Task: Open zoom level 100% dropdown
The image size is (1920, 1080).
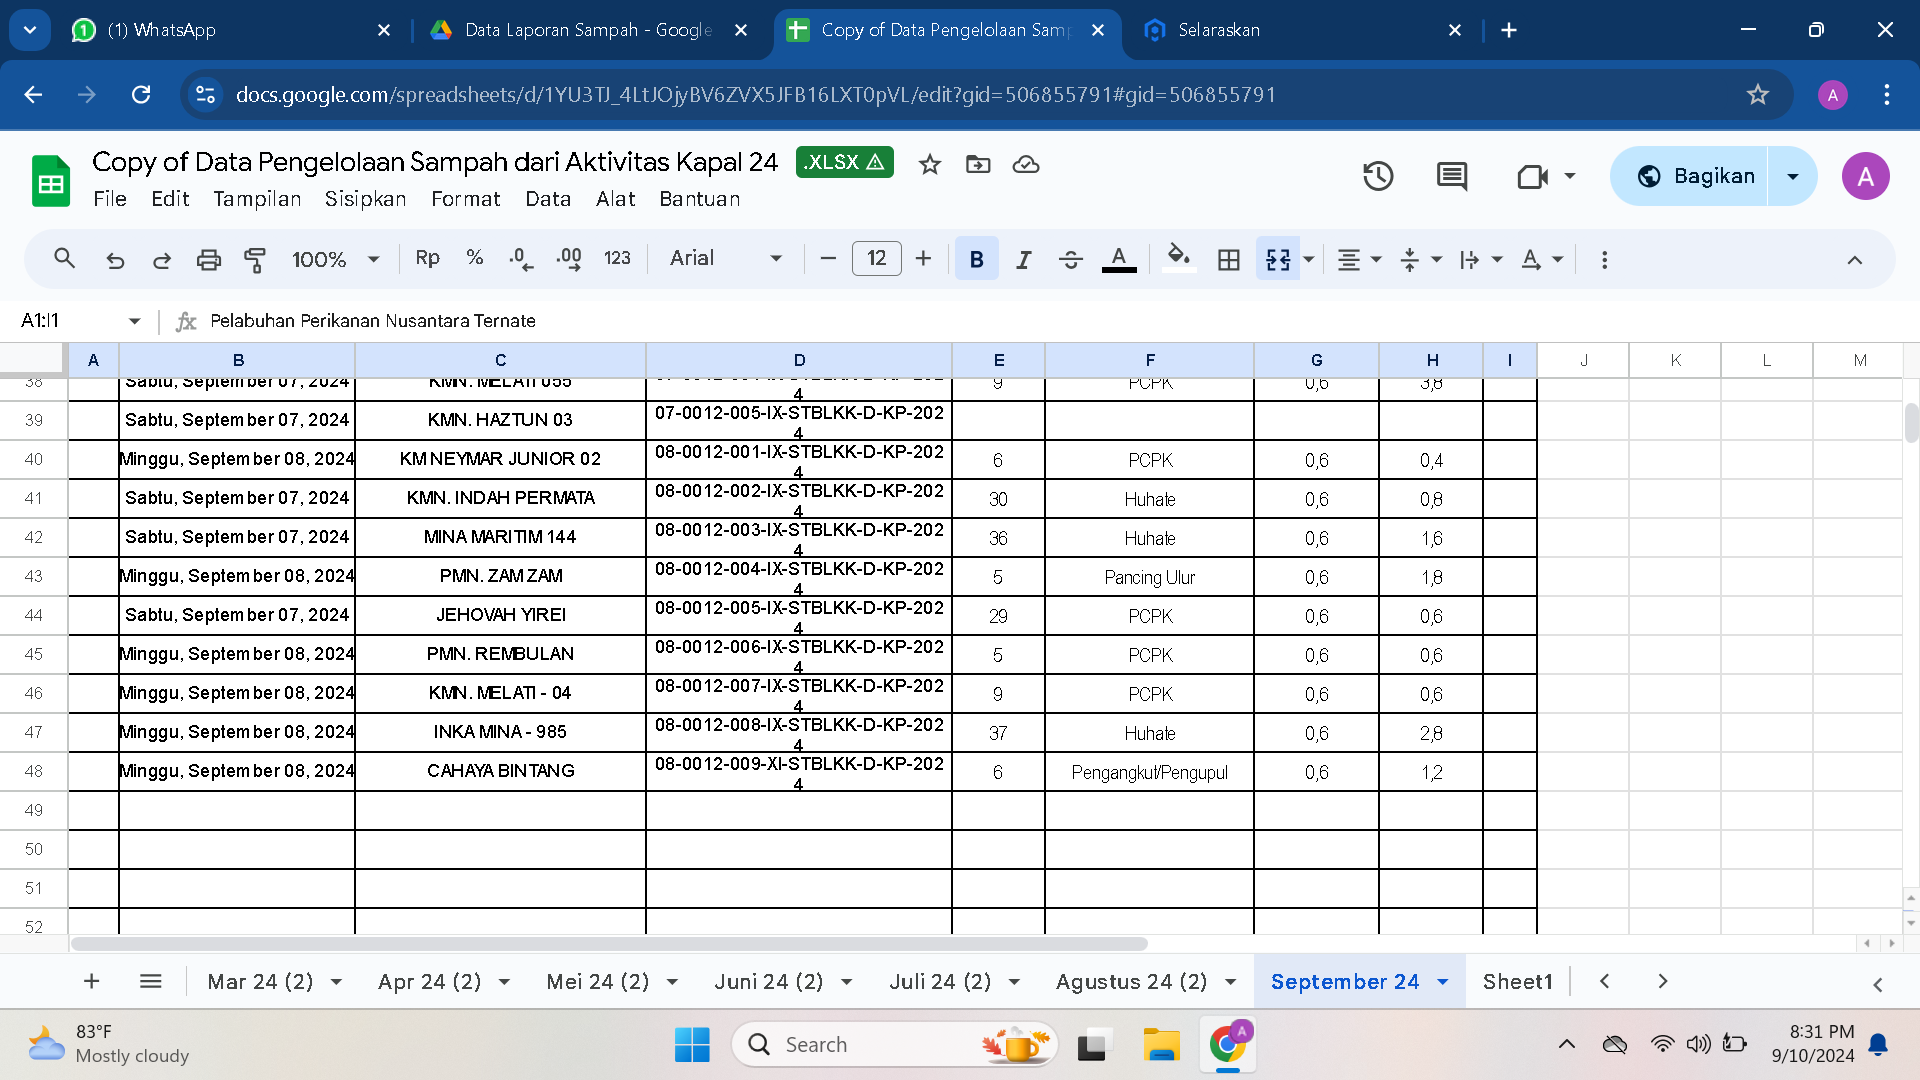Action: click(335, 259)
